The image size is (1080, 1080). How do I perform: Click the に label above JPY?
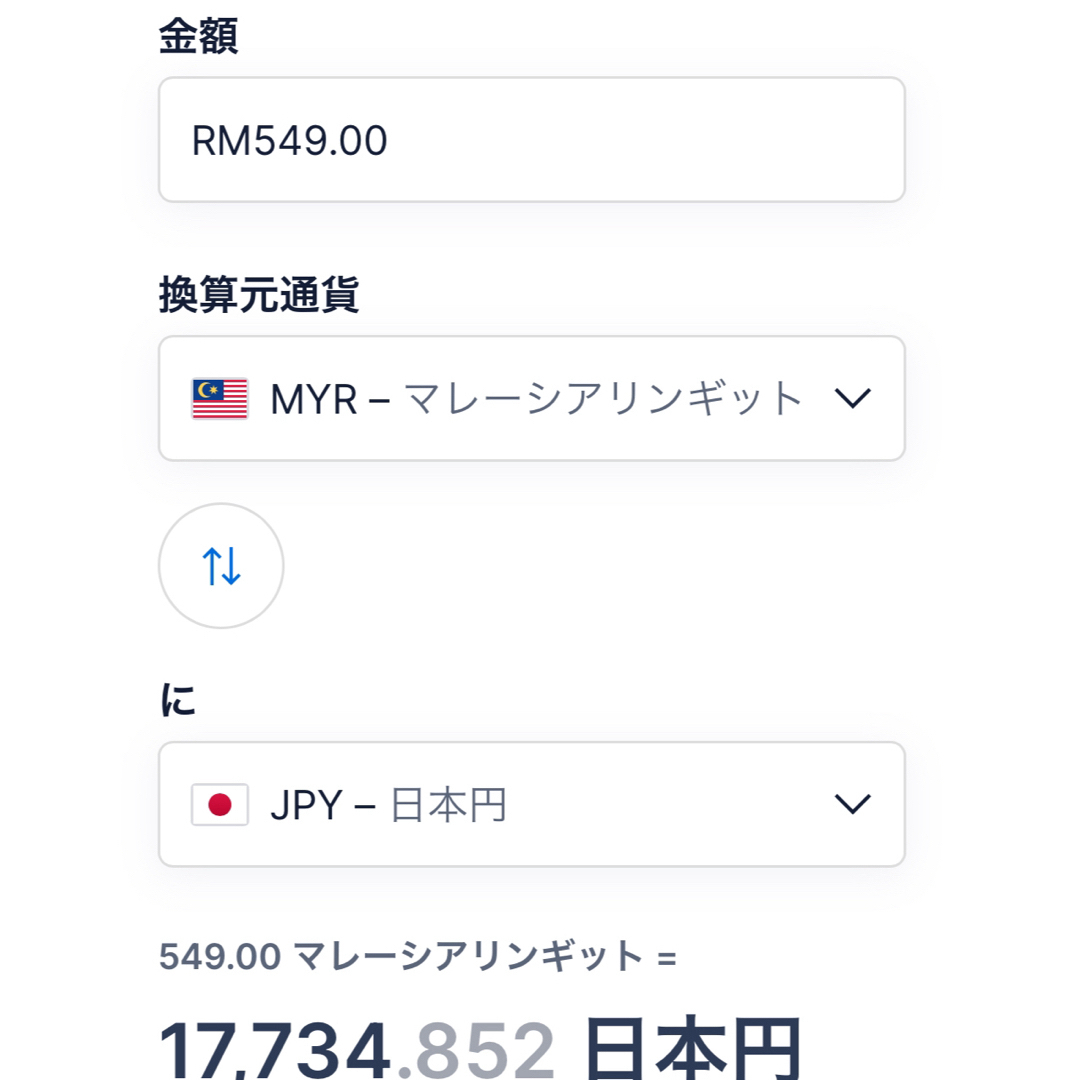pyautogui.click(x=178, y=700)
